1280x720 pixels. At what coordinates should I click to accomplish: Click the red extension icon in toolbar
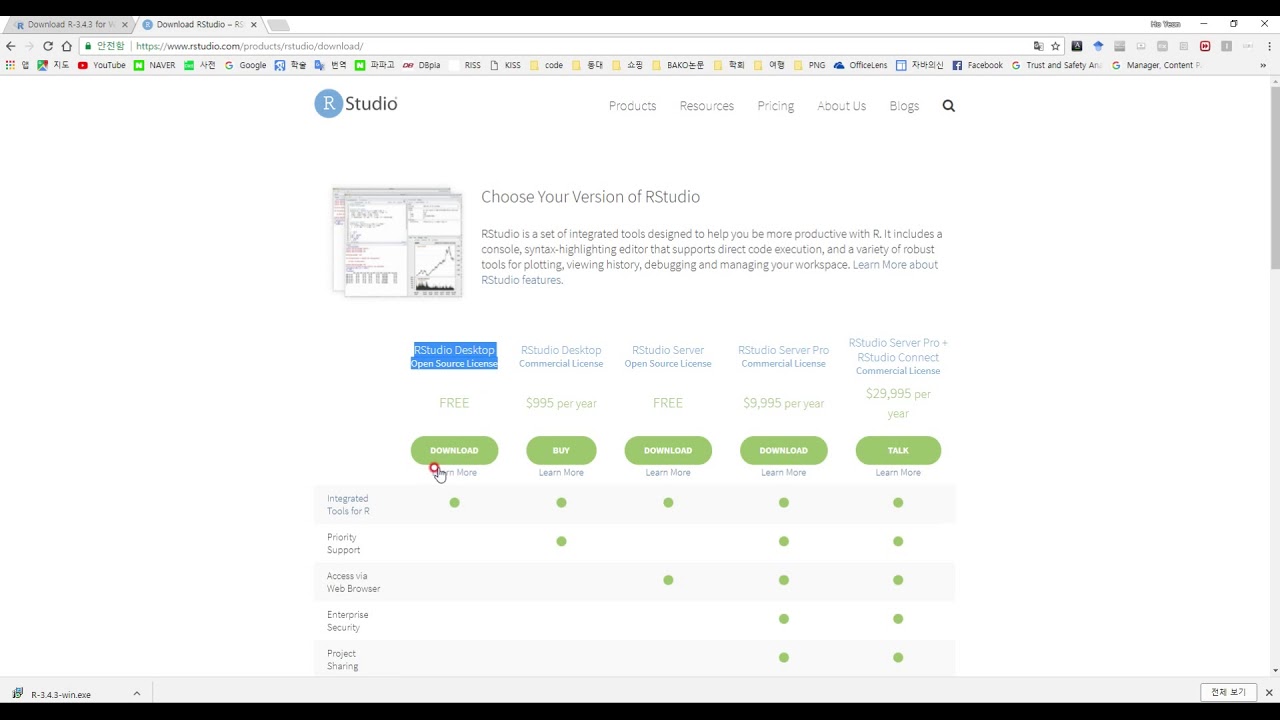(x=1205, y=46)
